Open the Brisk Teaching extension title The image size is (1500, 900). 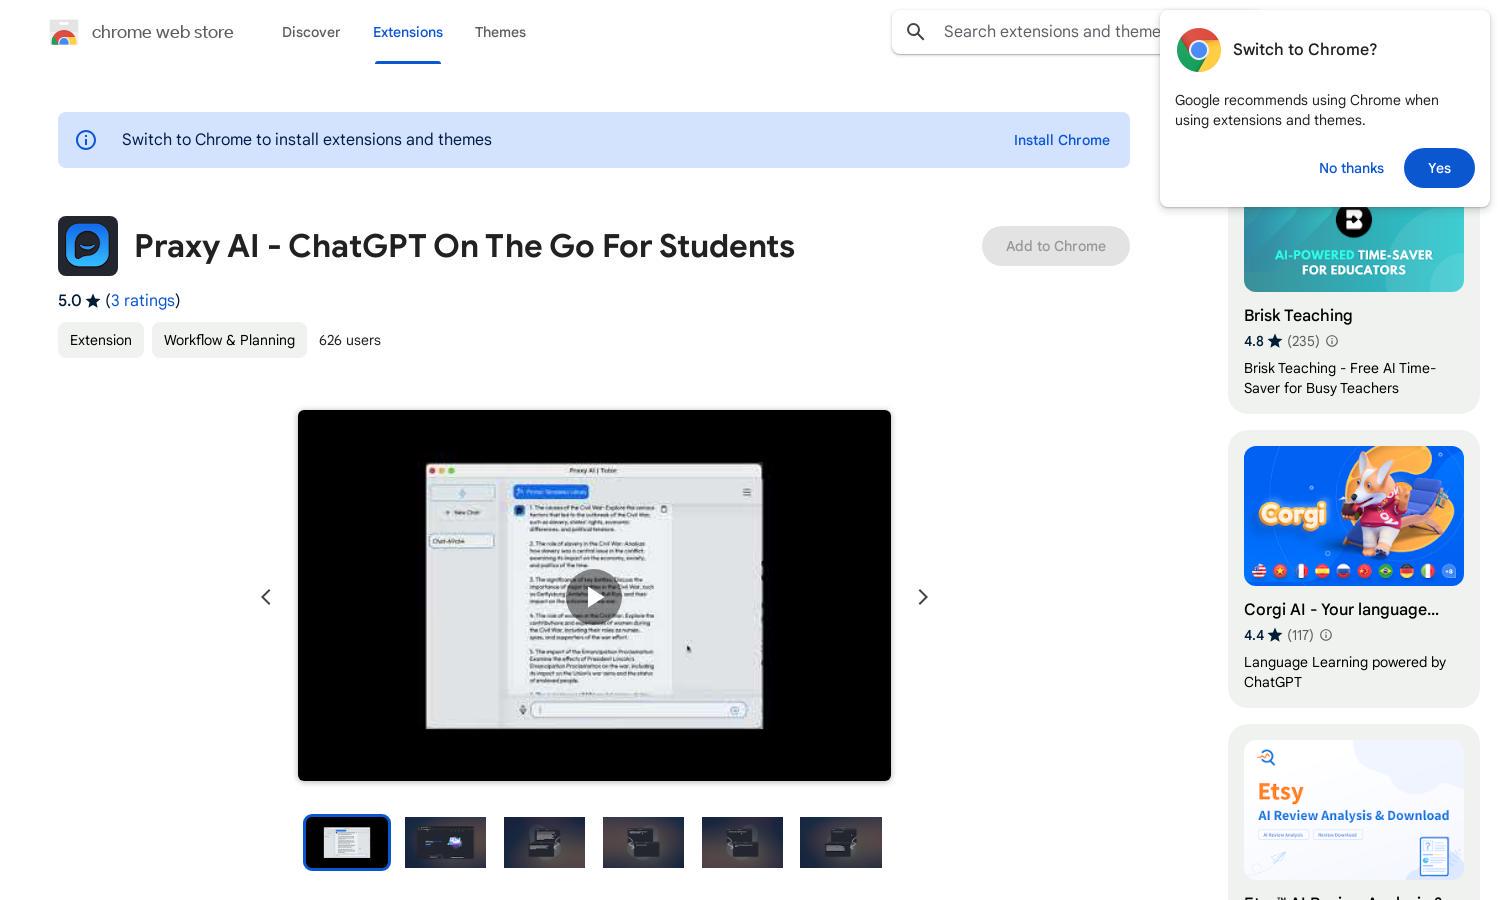1298,316
